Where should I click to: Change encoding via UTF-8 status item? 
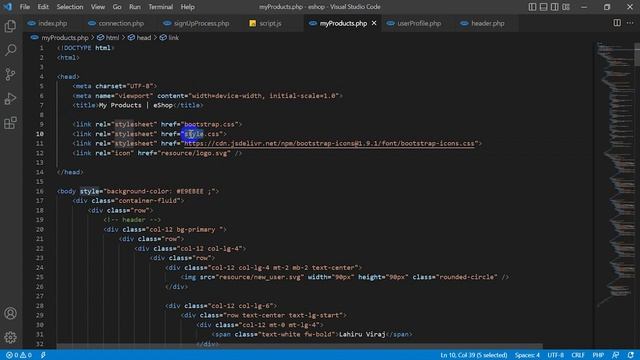pyautogui.click(x=556, y=355)
